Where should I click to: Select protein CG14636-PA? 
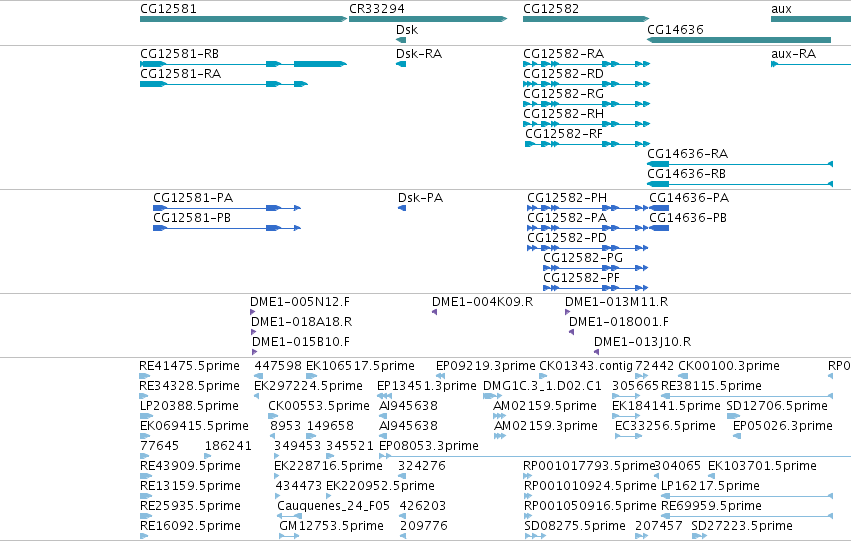pyautogui.click(x=659, y=208)
